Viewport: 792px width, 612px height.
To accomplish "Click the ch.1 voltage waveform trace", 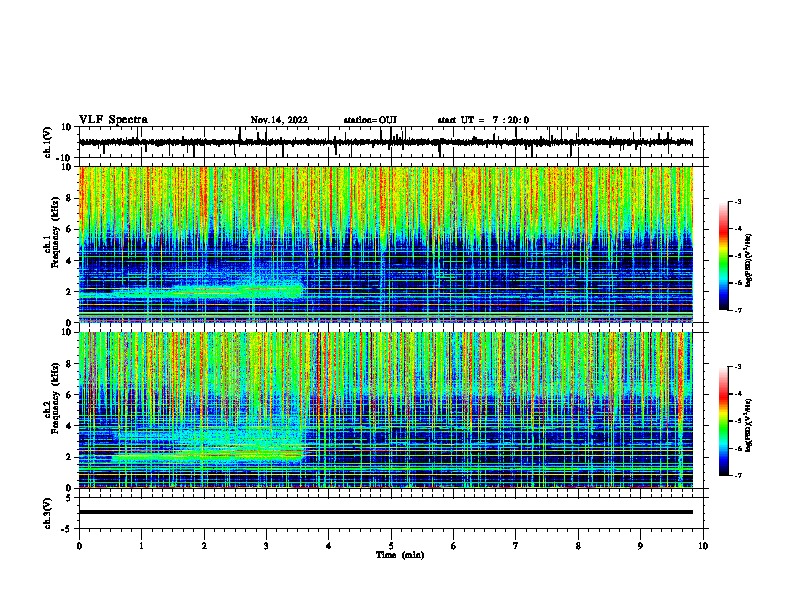I will click(385, 142).
